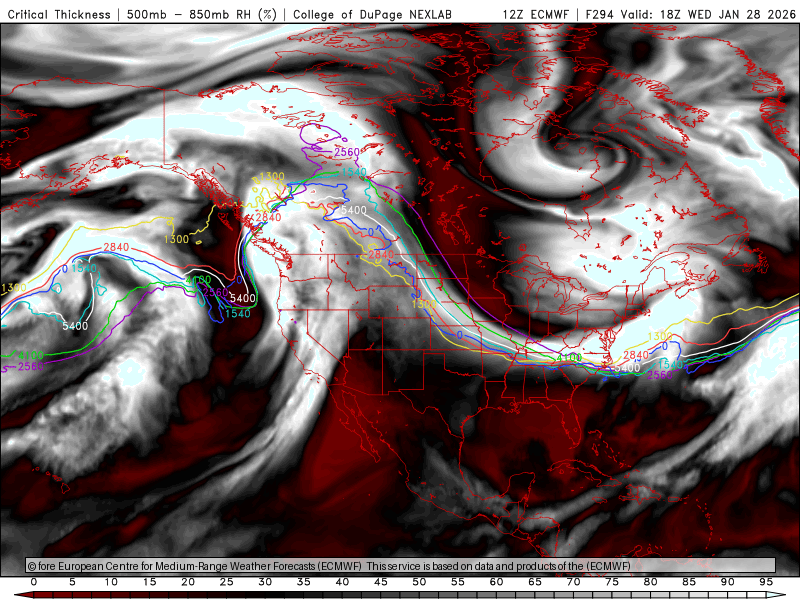The height and width of the screenshot is (600, 800).
Task: Select the purple 2560 label at the map's left edge
Action: [30, 366]
